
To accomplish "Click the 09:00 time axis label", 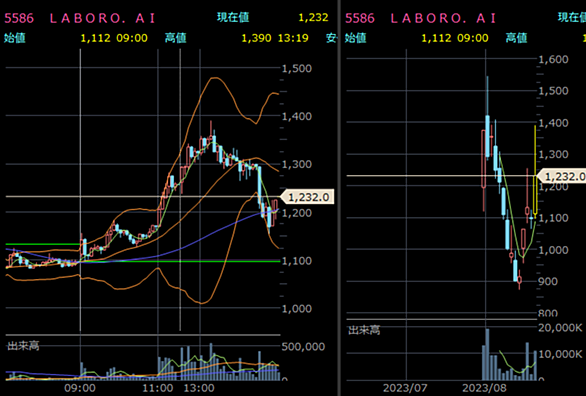I will [x=80, y=388].
